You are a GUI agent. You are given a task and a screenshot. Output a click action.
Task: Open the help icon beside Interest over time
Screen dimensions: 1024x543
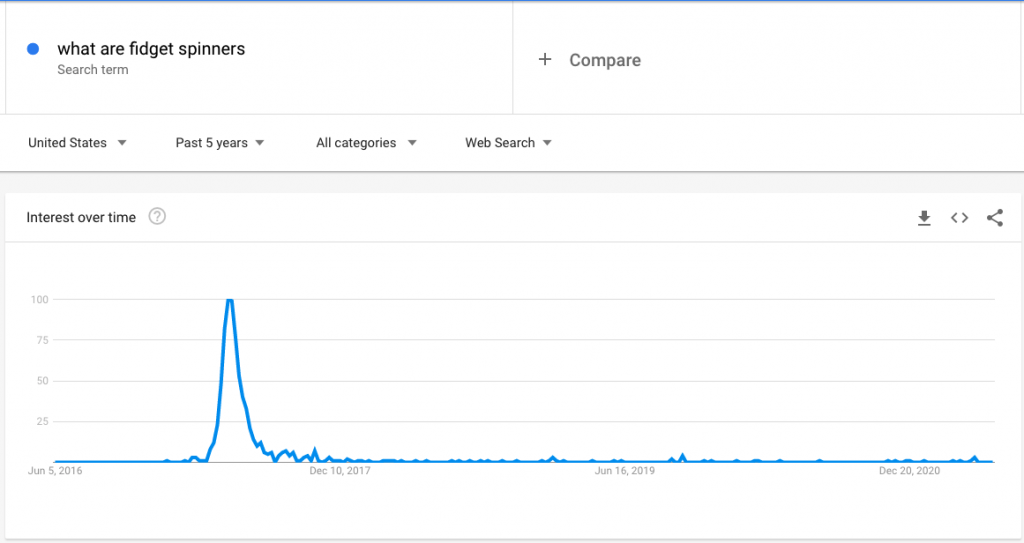point(157,217)
